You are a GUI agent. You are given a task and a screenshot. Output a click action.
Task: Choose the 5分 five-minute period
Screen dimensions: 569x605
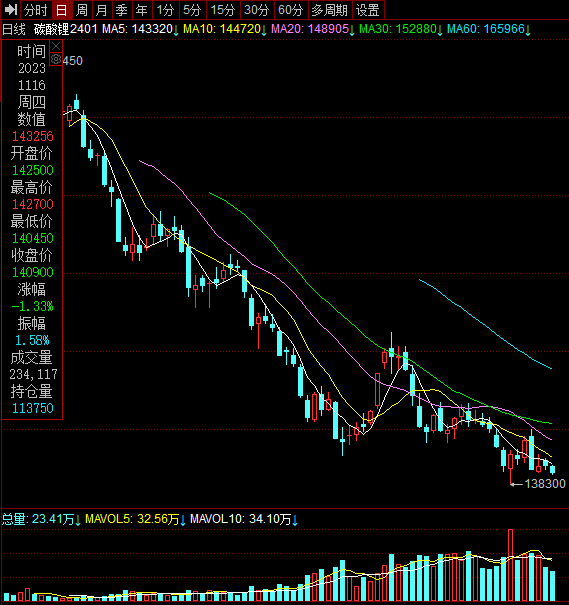pyautogui.click(x=192, y=10)
